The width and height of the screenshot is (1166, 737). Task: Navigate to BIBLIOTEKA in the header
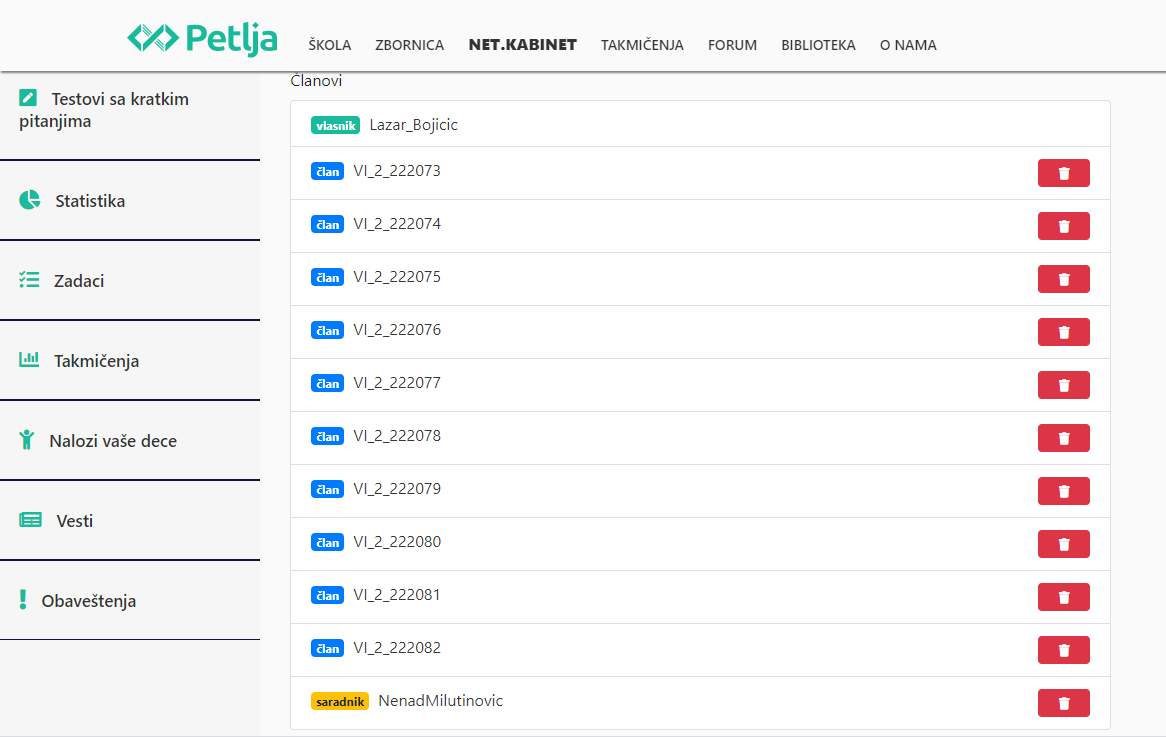pyautogui.click(x=818, y=45)
